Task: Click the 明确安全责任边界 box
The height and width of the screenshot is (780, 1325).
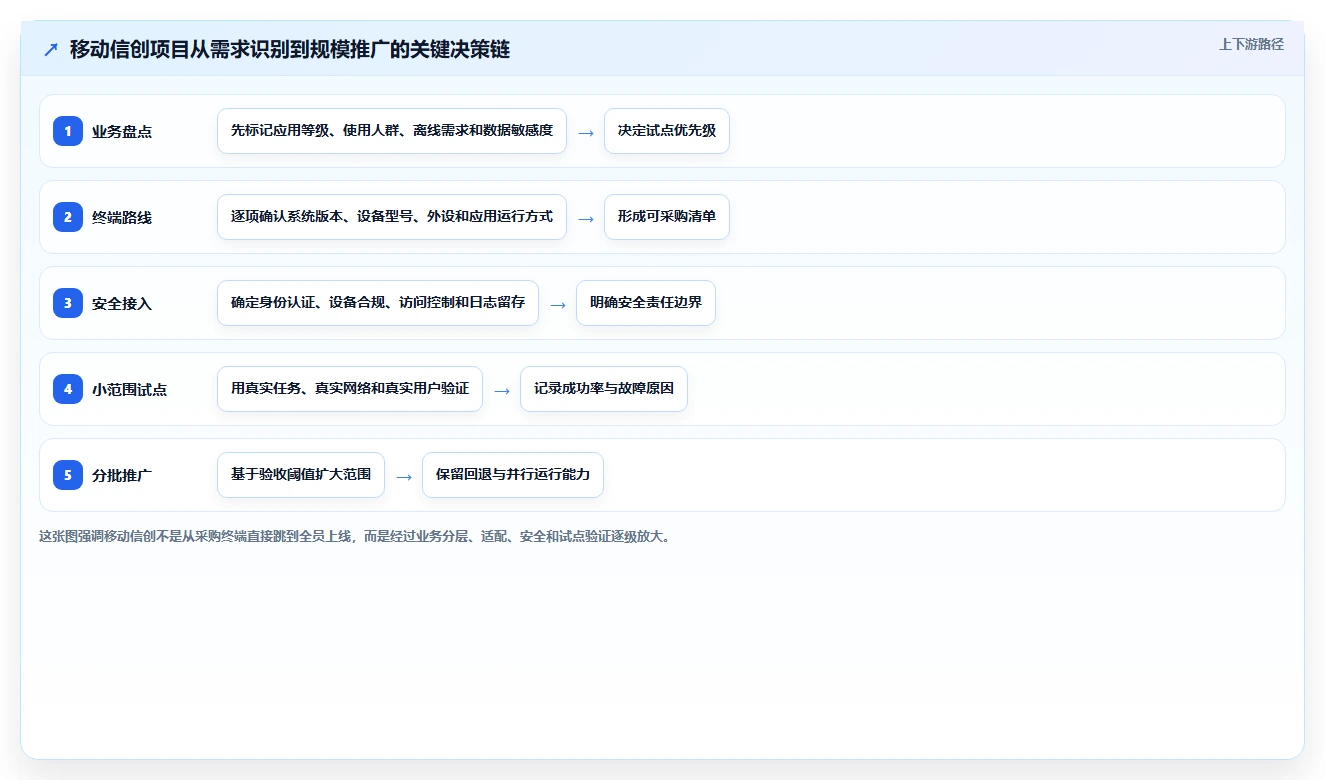Action: pyautogui.click(x=646, y=303)
